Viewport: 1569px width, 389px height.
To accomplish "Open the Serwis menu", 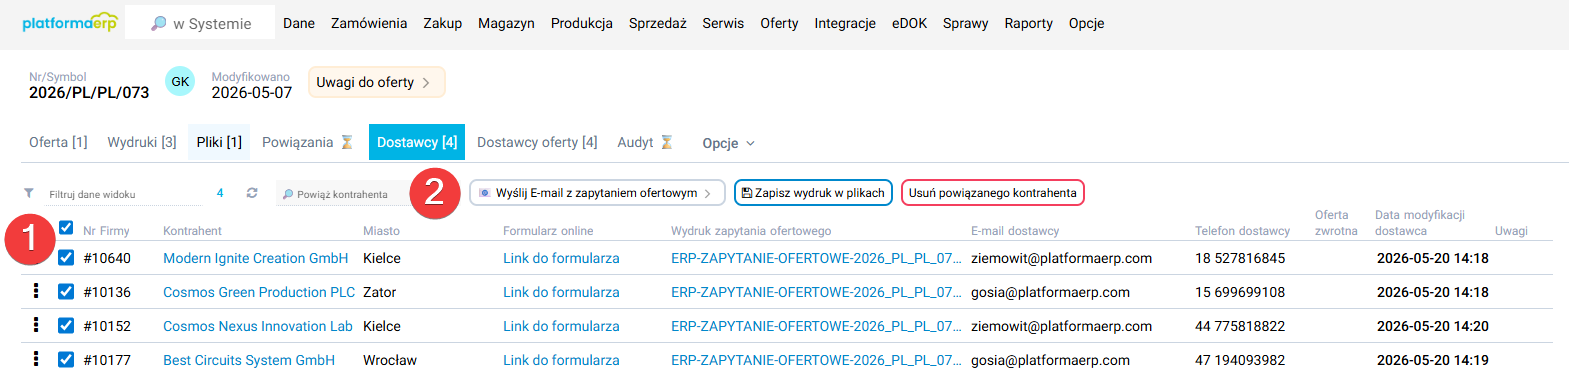I will click(723, 23).
